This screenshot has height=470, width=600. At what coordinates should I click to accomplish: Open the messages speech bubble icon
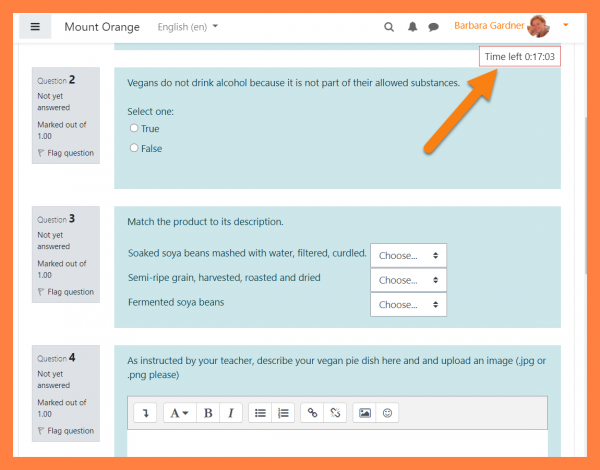(433, 27)
